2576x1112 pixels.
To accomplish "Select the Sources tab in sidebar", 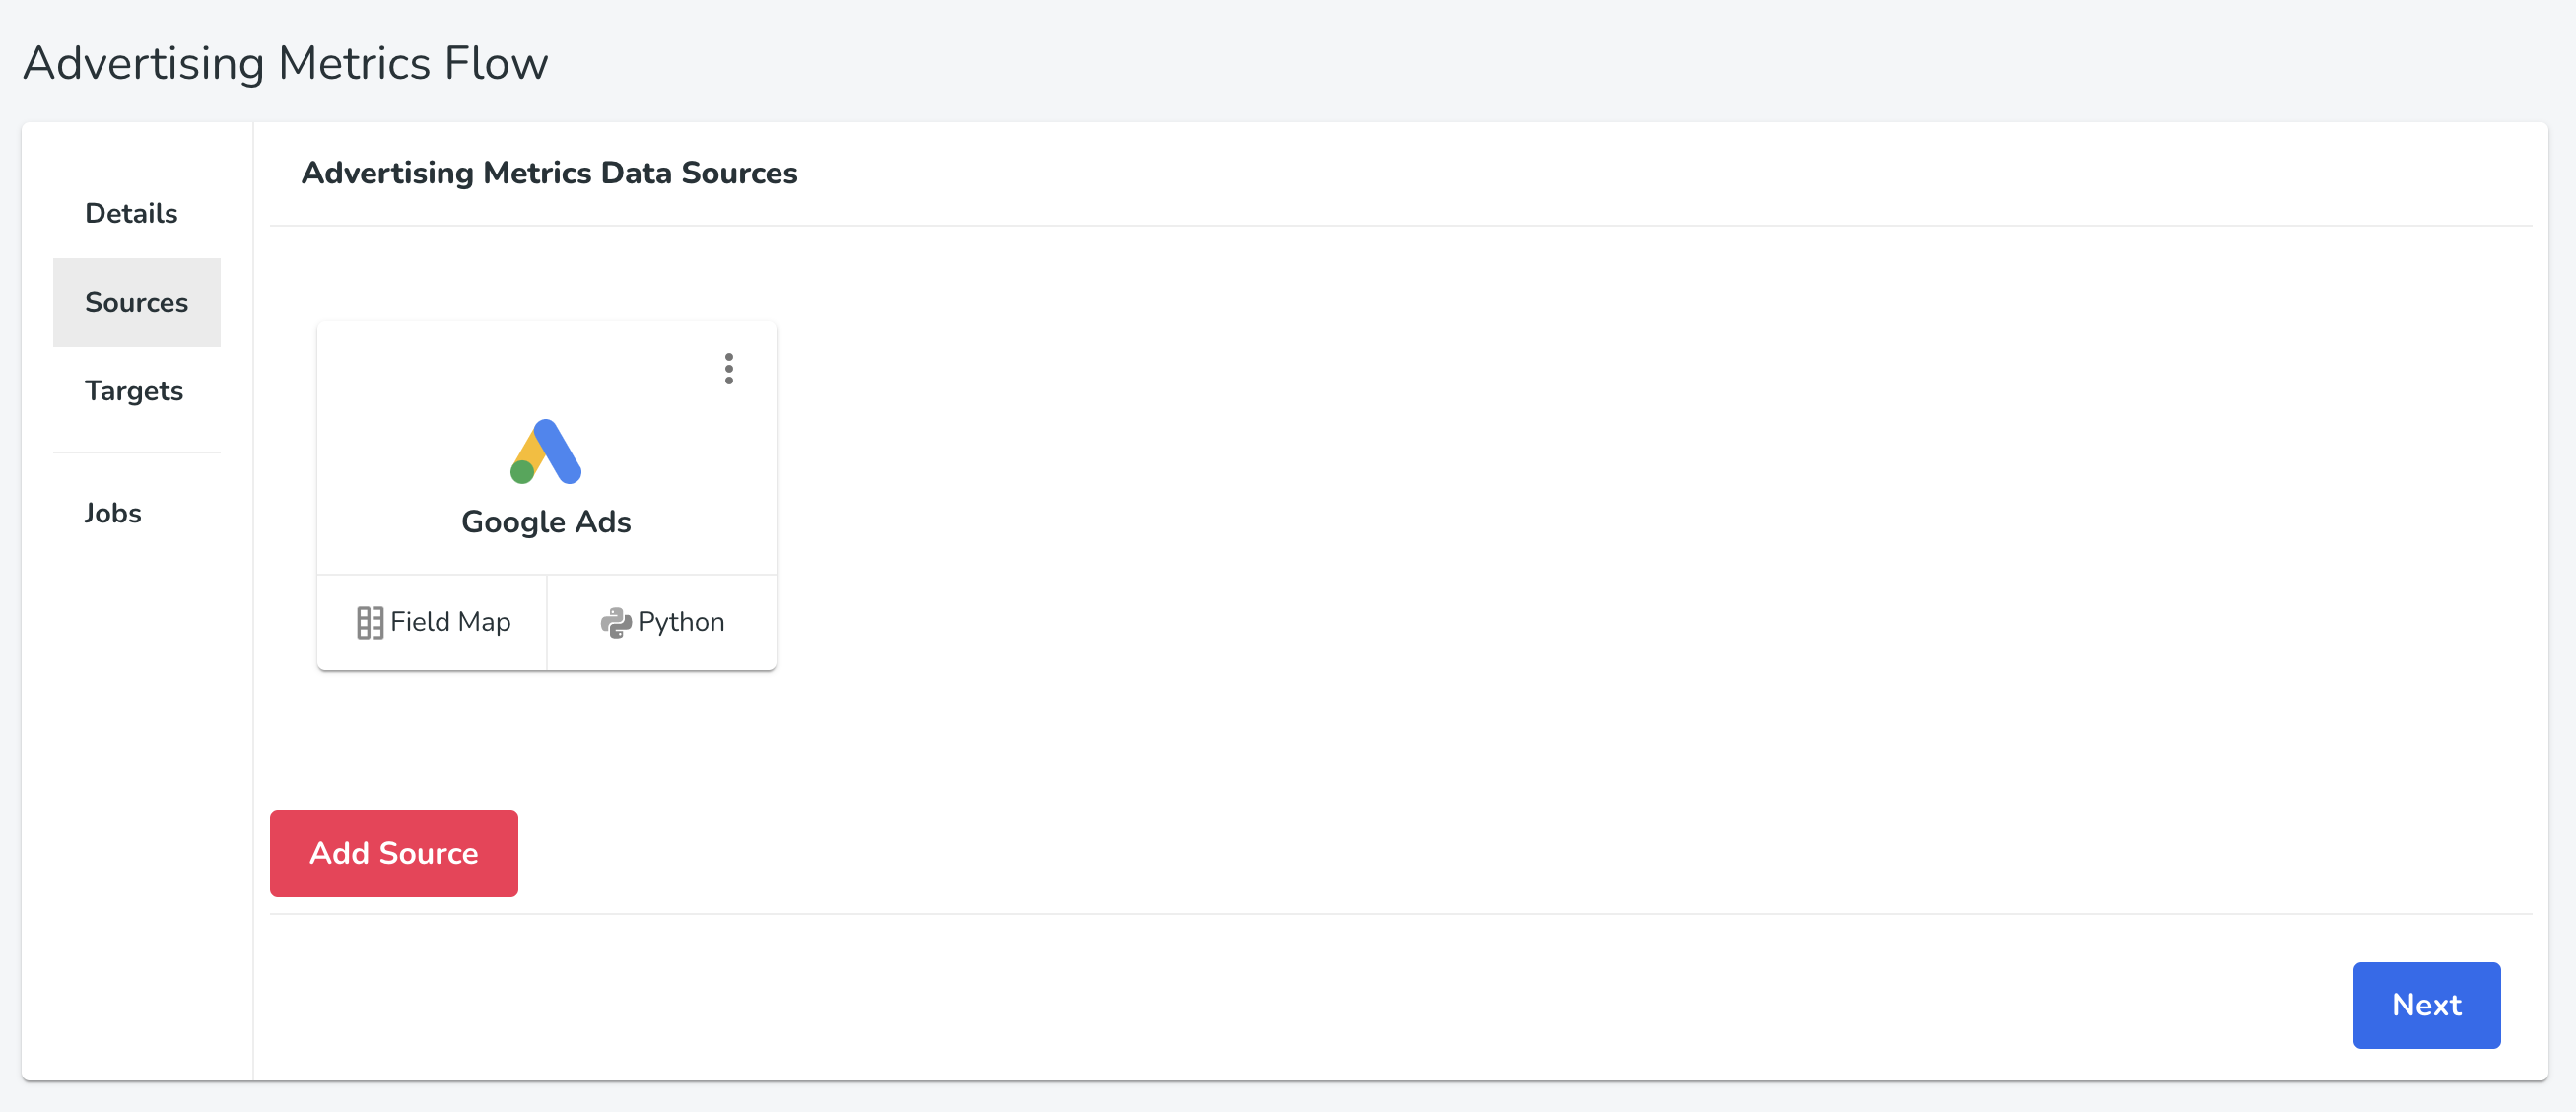I will point(137,302).
